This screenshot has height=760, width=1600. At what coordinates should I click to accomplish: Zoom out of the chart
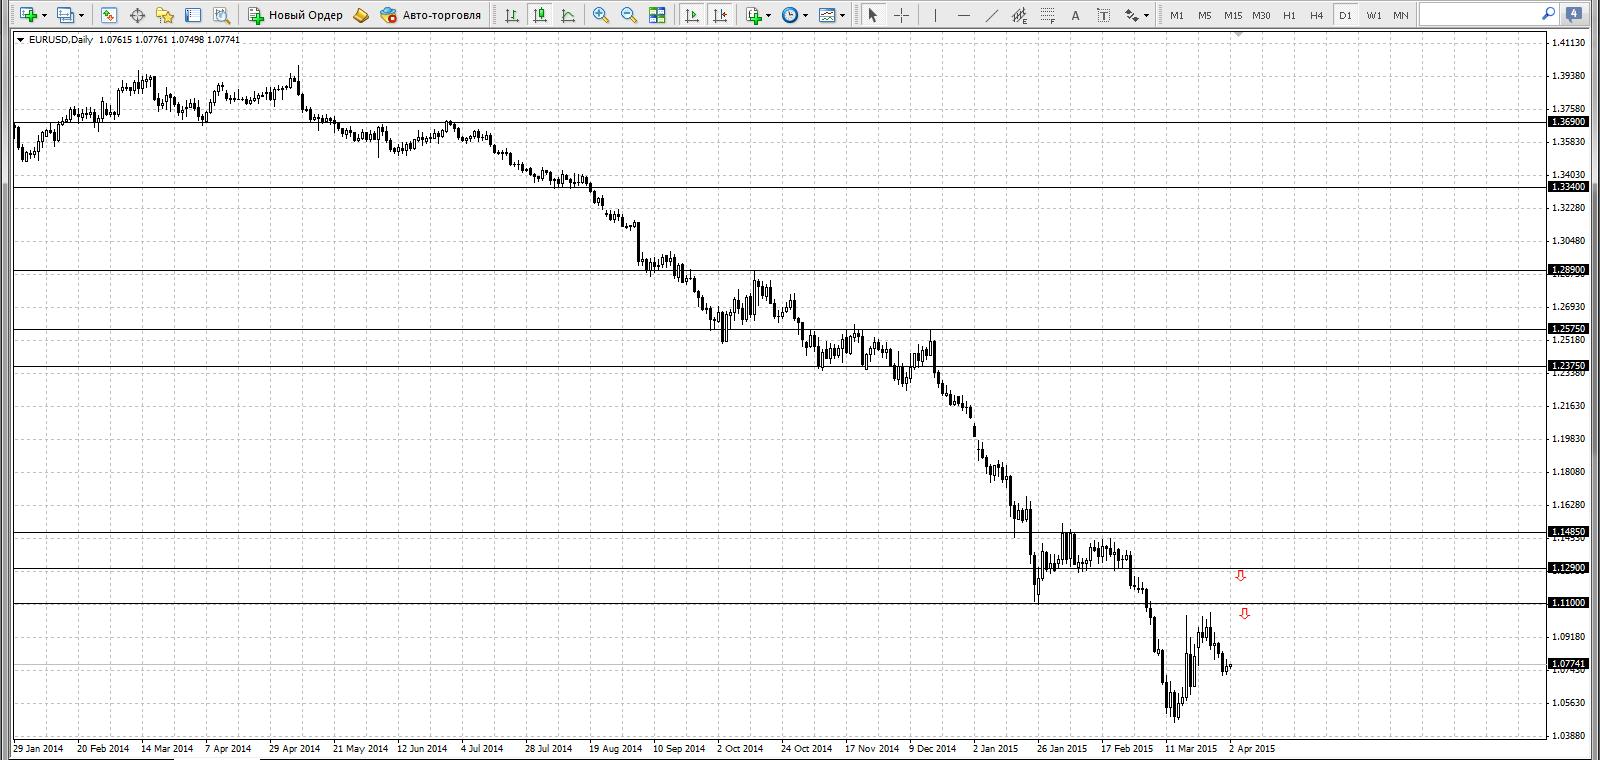(629, 15)
